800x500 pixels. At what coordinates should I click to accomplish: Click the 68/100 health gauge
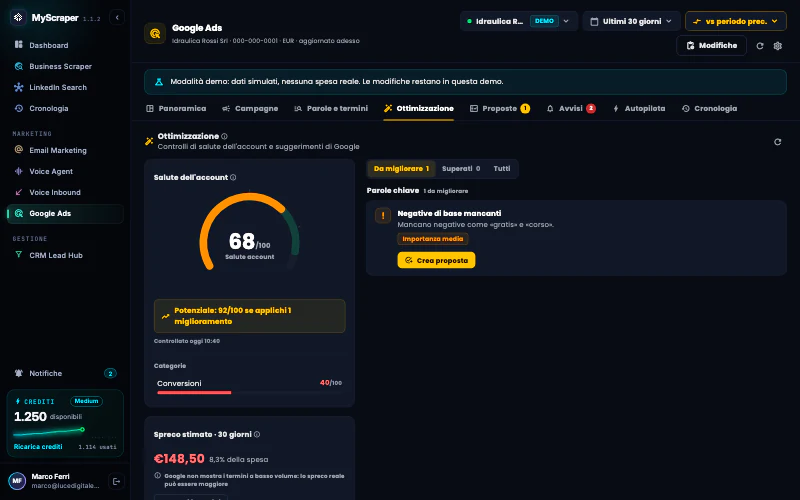pyautogui.click(x=249, y=231)
